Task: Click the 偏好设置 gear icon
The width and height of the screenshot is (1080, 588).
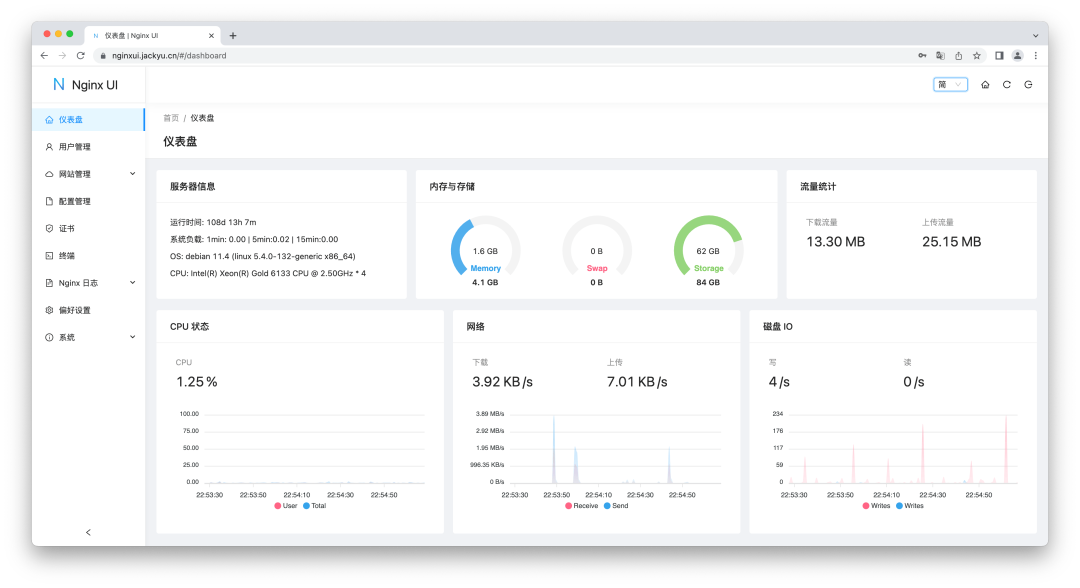Action: 47,310
